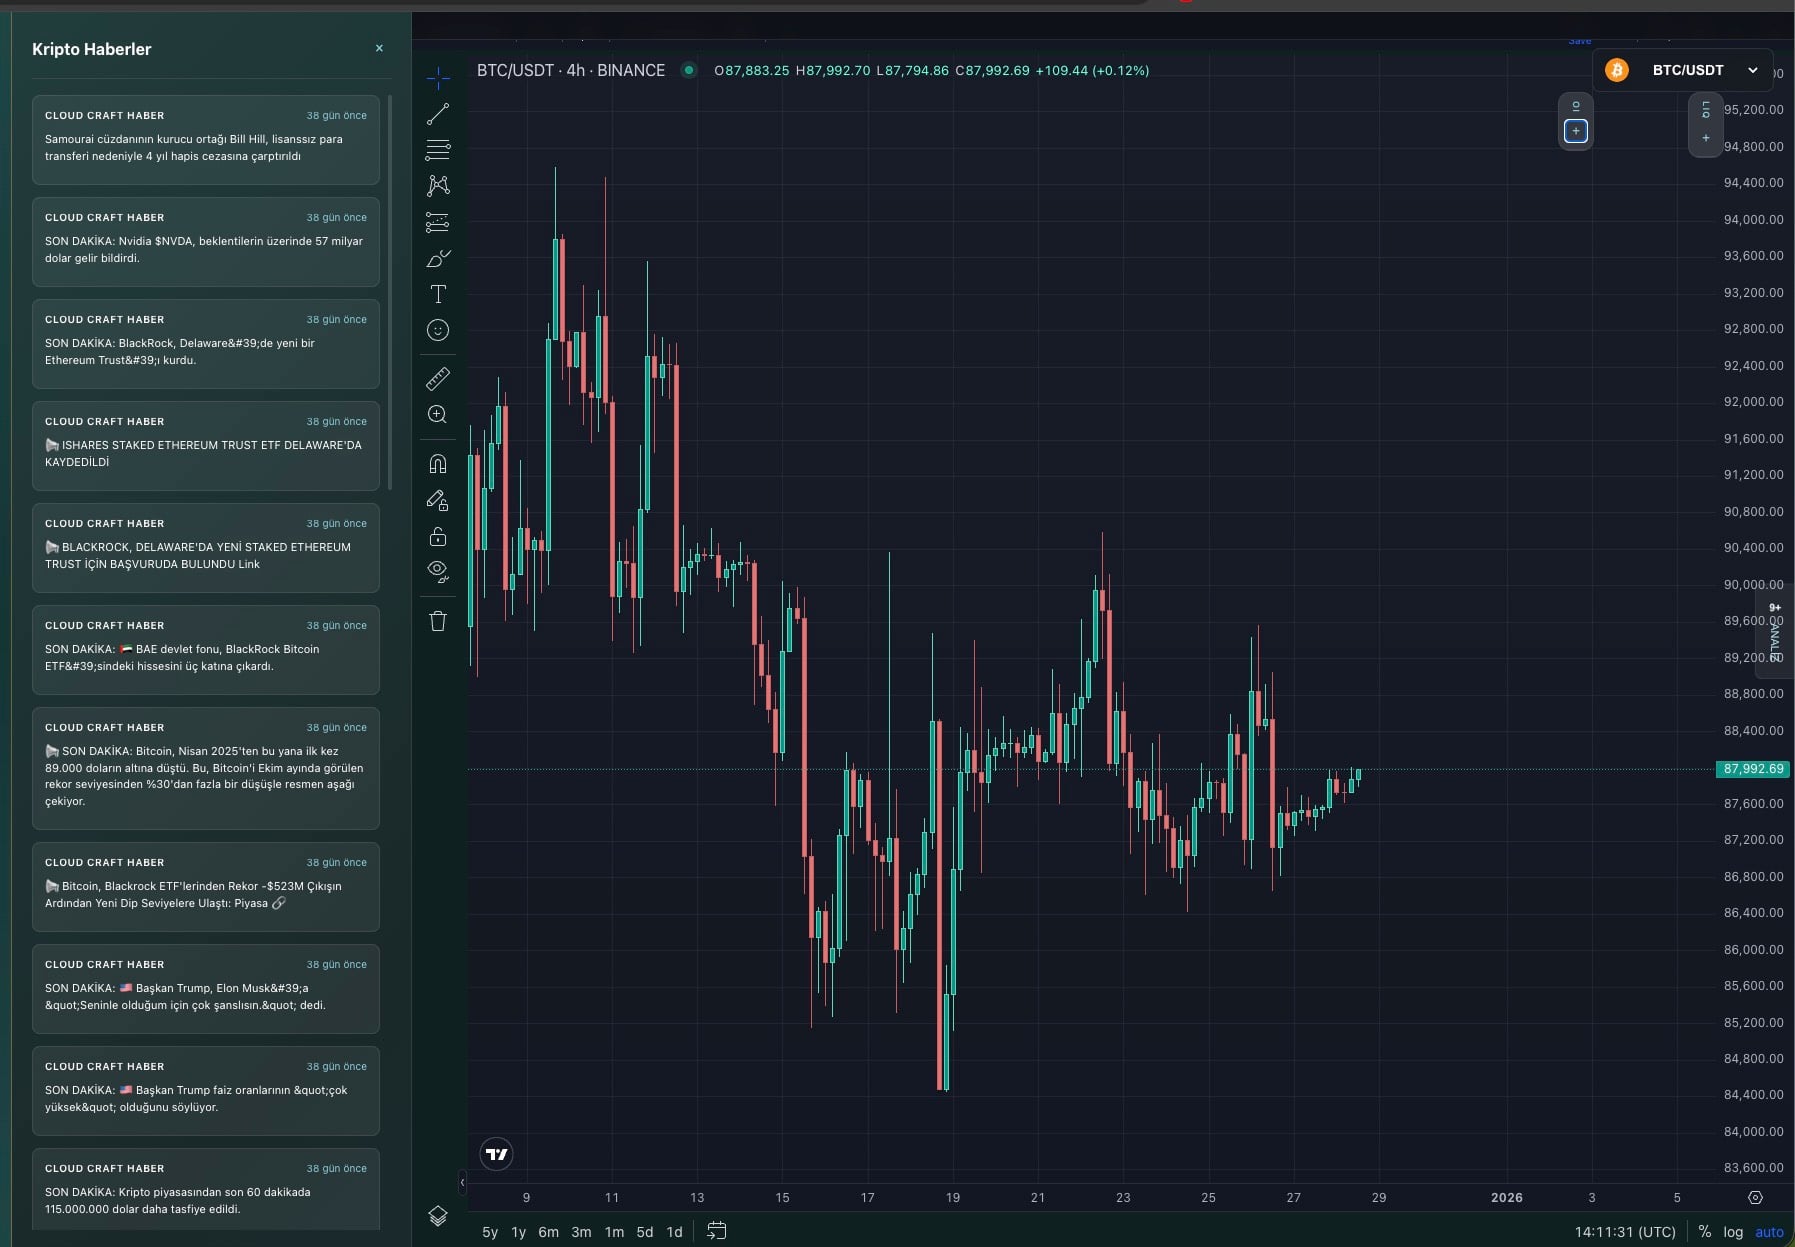Select the patterns drawing tool

point(438,186)
